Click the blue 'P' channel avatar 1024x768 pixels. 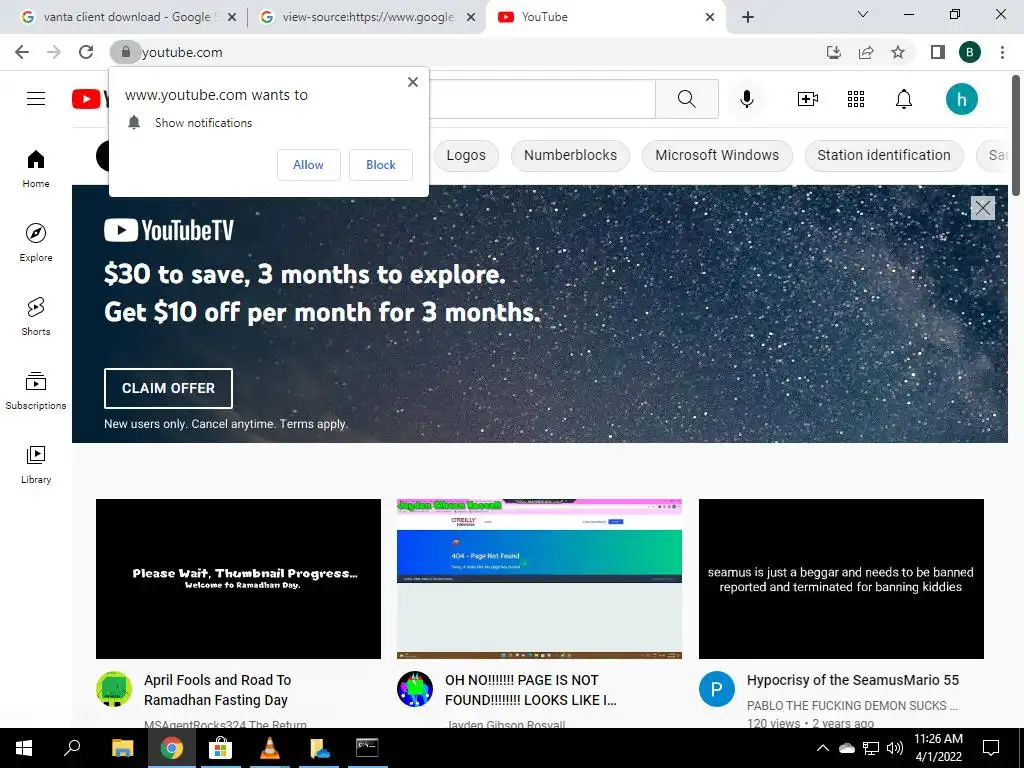(x=716, y=689)
